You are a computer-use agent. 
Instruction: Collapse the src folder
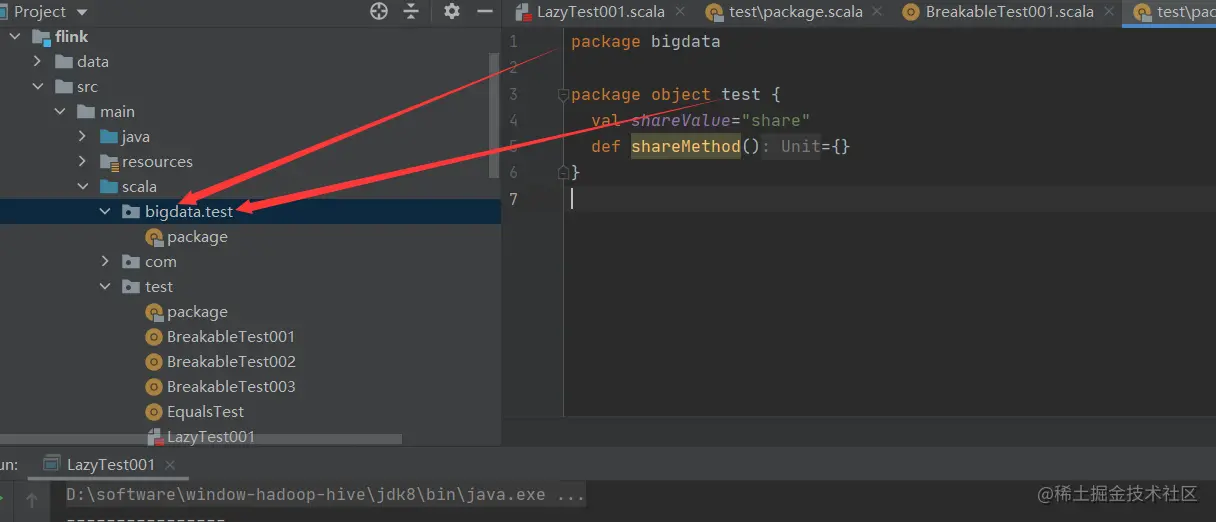[38, 86]
